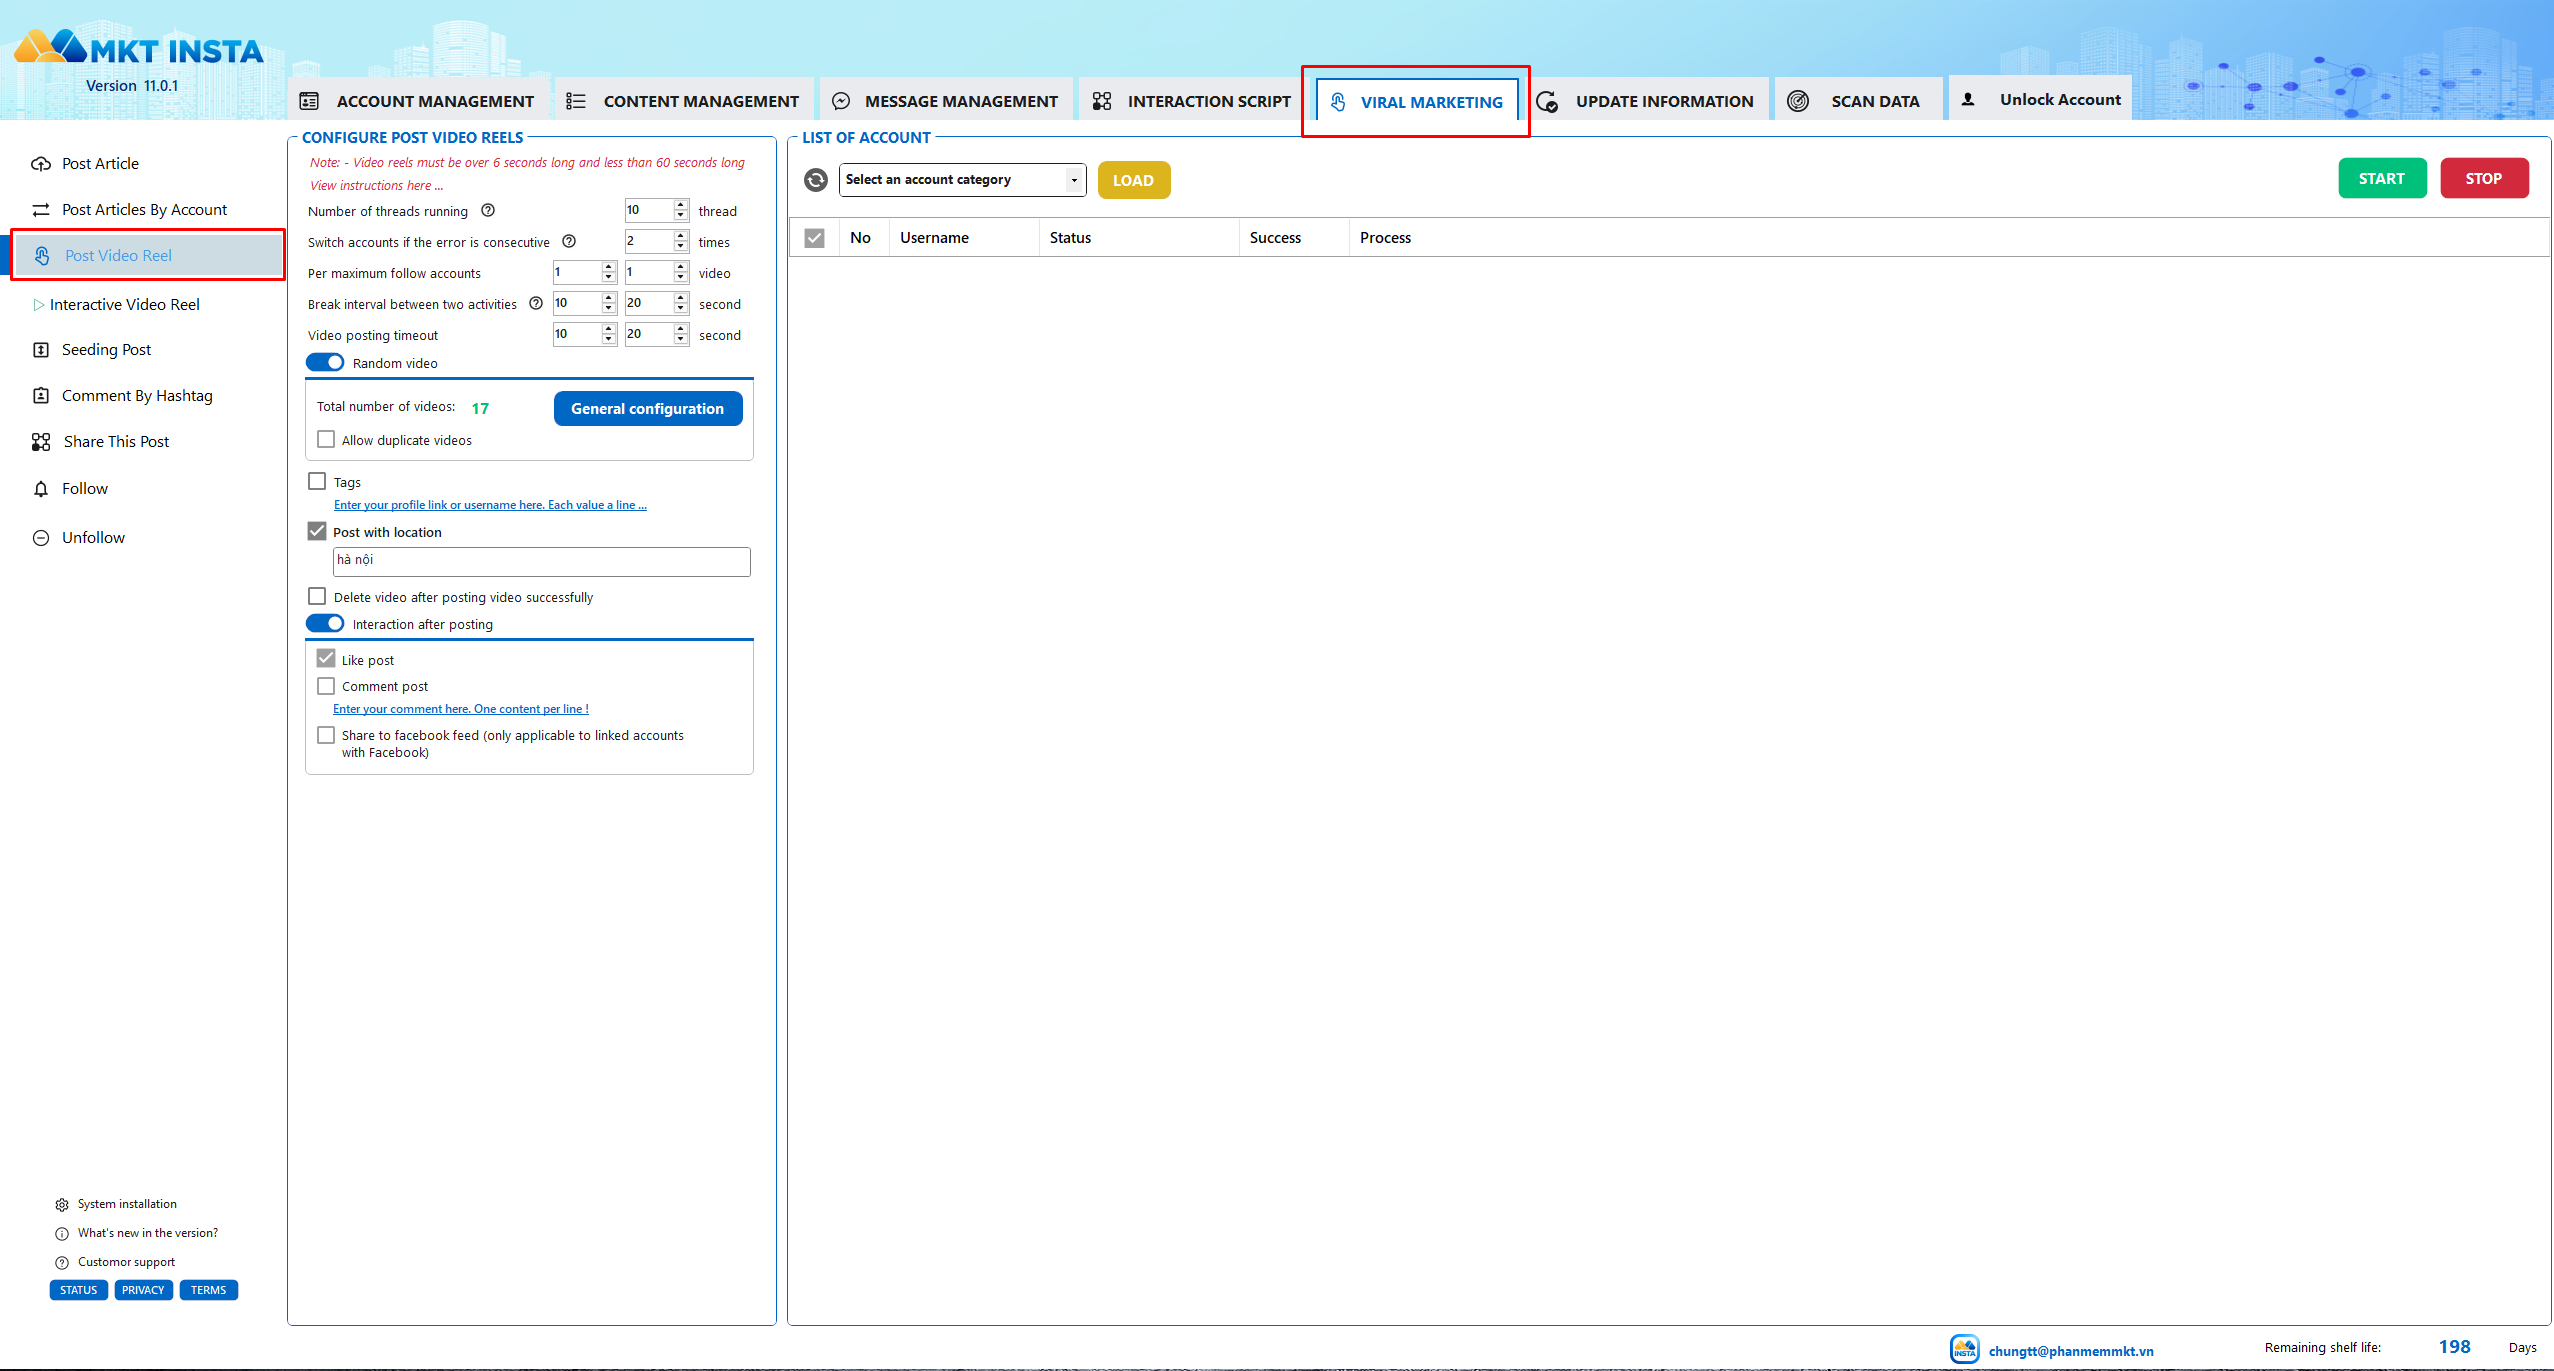Viewport: 2554px width, 1371px height.
Task: Click the red STOP button
Action: (x=2484, y=178)
